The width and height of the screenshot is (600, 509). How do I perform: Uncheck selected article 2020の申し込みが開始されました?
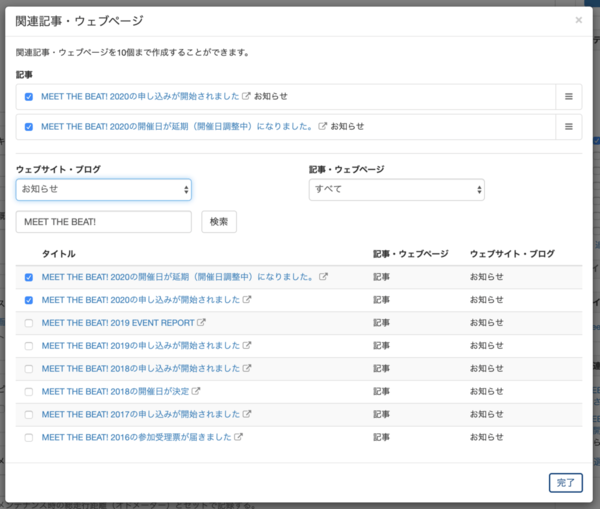pos(29,97)
